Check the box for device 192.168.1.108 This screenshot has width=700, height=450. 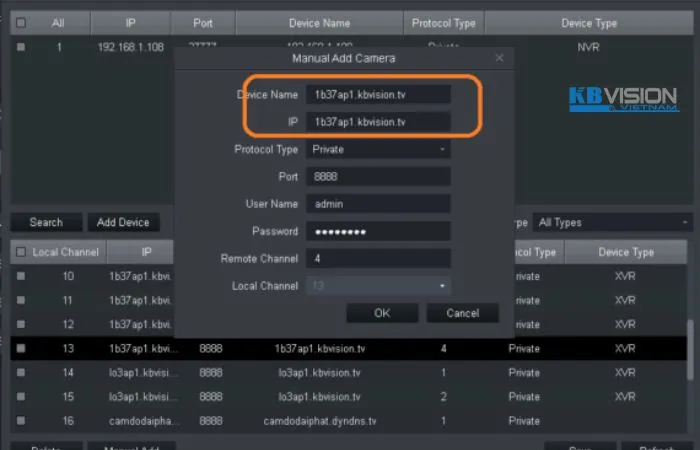click(21, 46)
